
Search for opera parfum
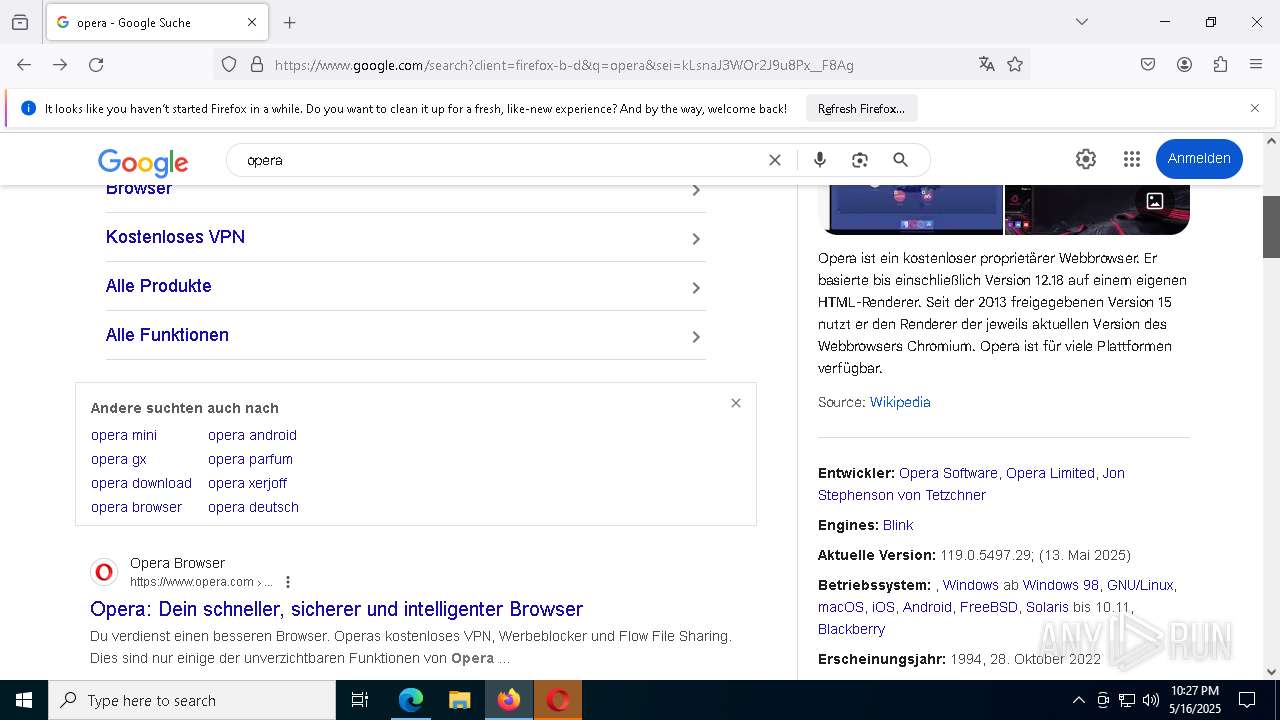250,459
